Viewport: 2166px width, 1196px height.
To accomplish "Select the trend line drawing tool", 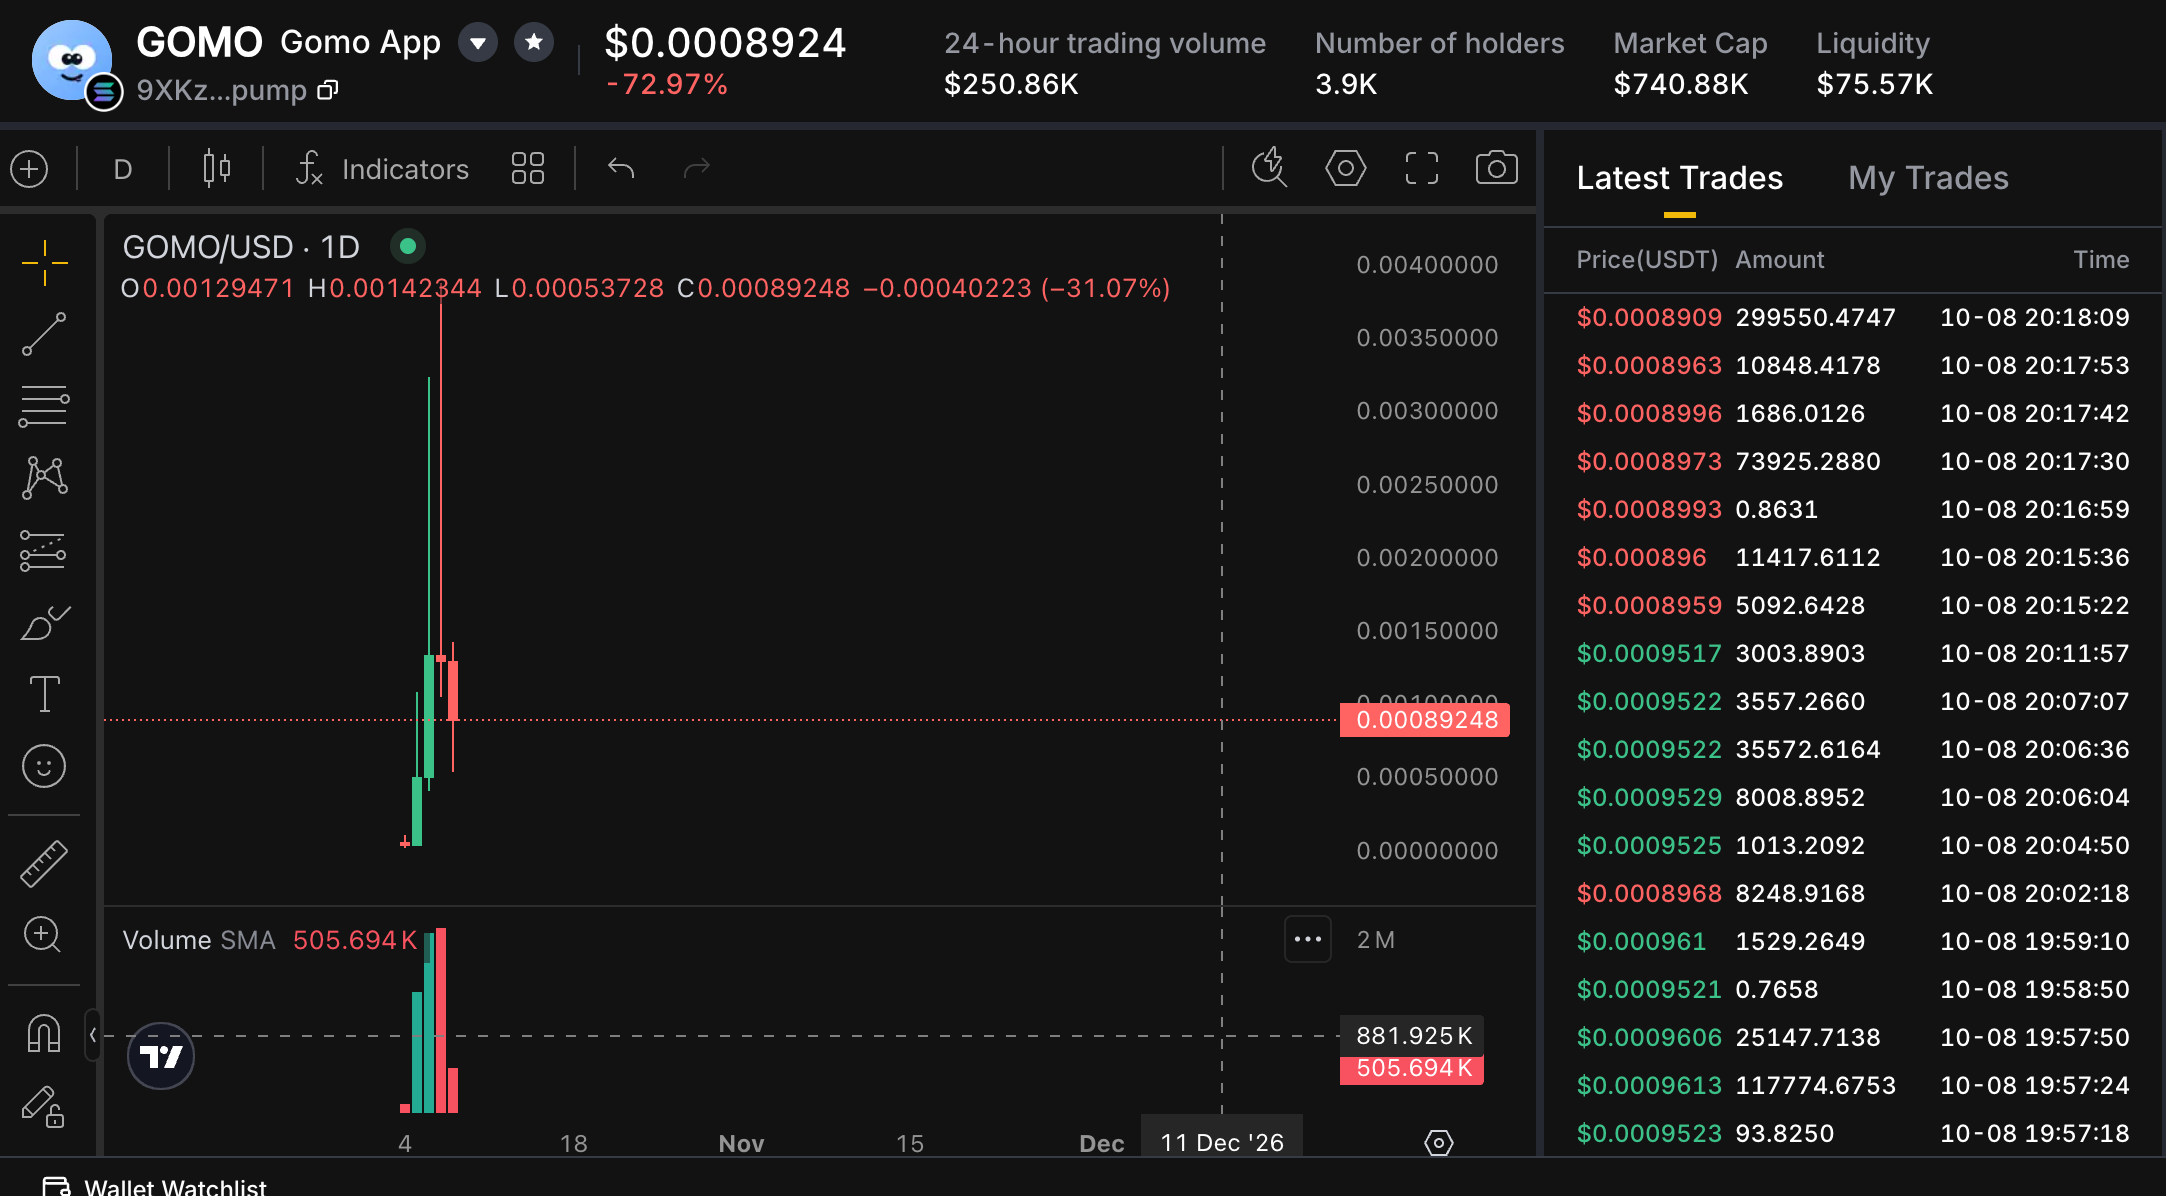I will [x=44, y=334].
